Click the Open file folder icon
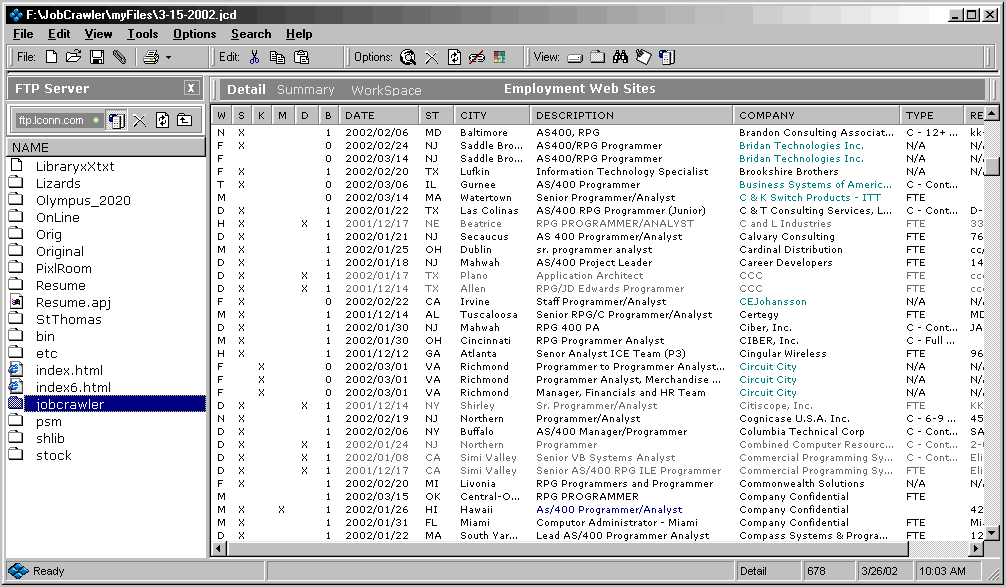 (x=73, y=57)
